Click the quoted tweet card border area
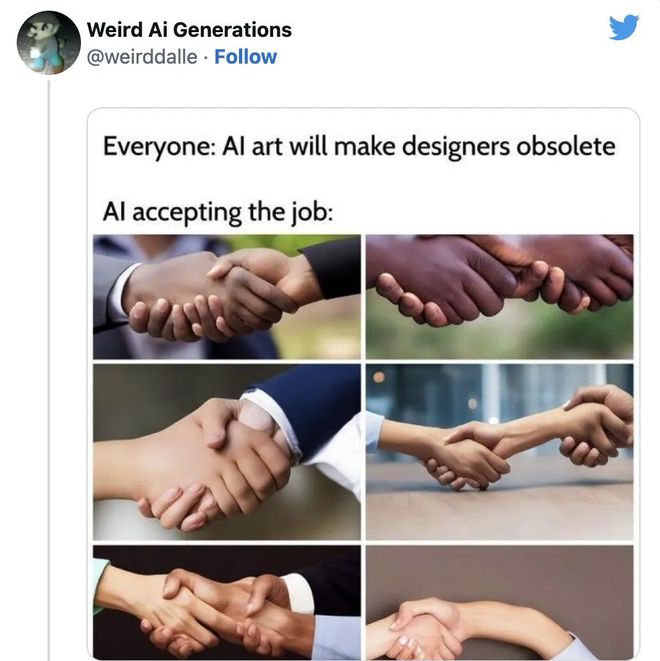The width and height of the screenshot is (660, 661). 363,110
